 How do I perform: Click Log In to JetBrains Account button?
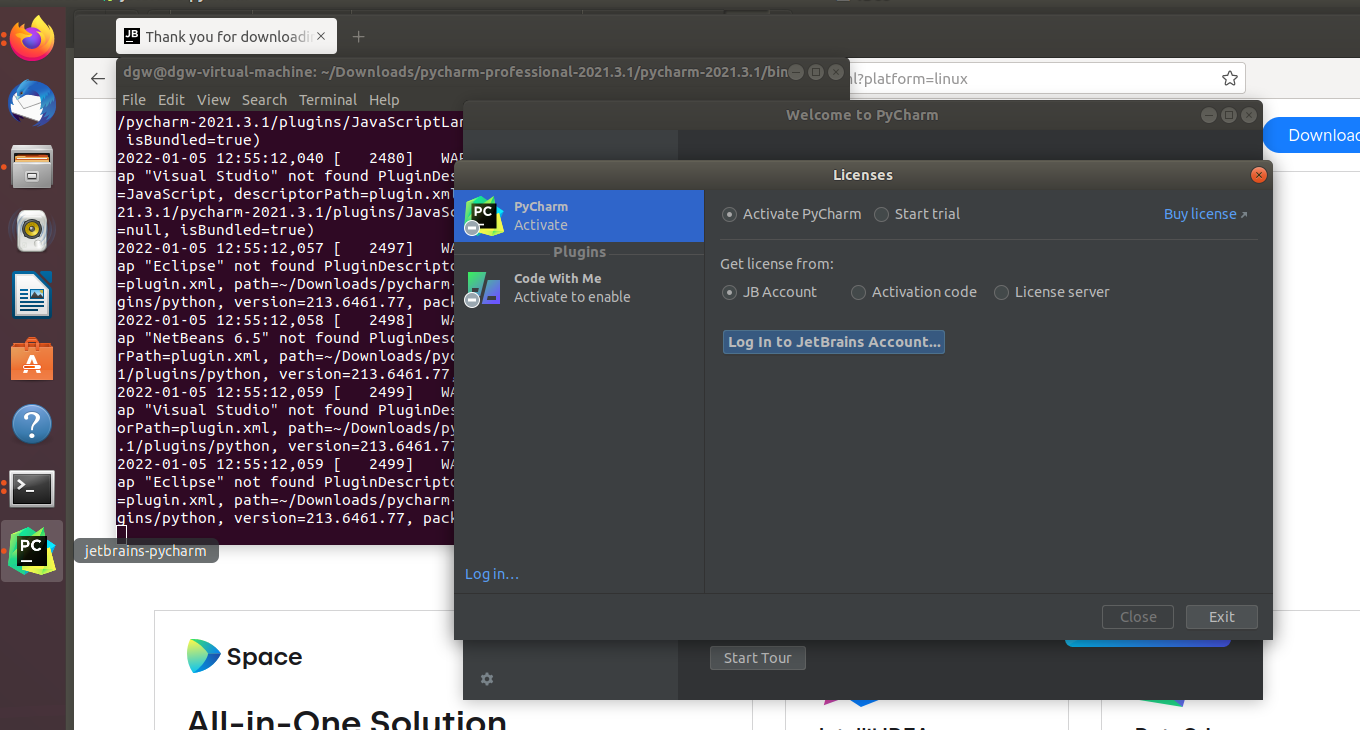click(x=834, y=342)
